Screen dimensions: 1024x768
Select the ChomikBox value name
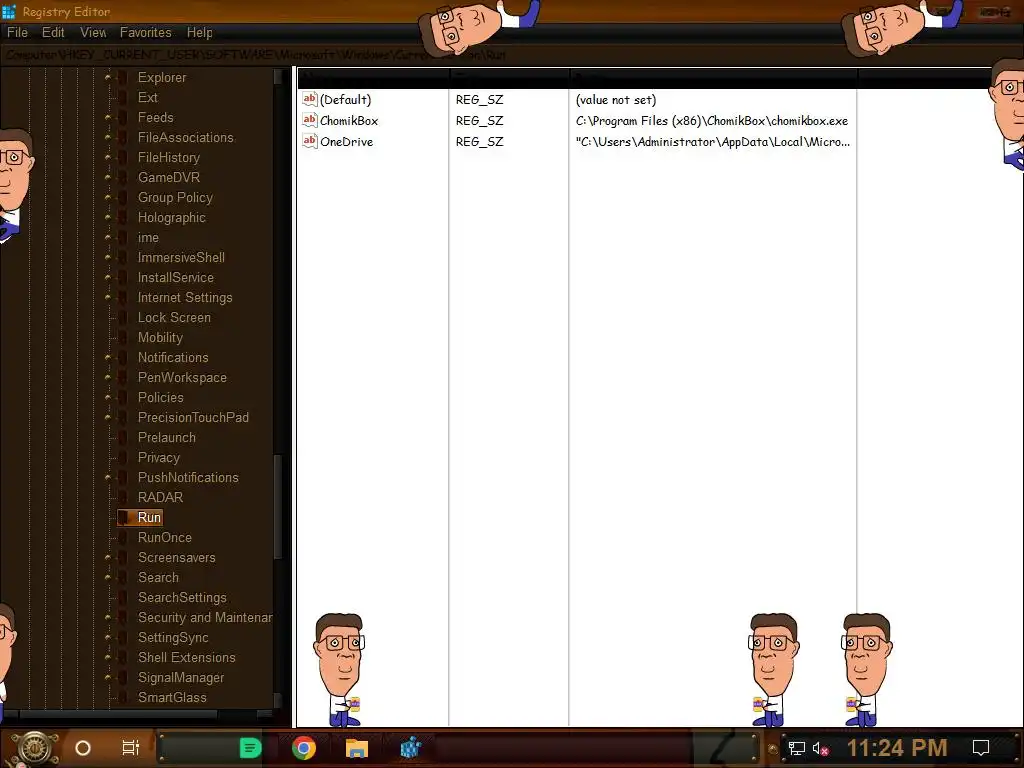tap(349, 121)
